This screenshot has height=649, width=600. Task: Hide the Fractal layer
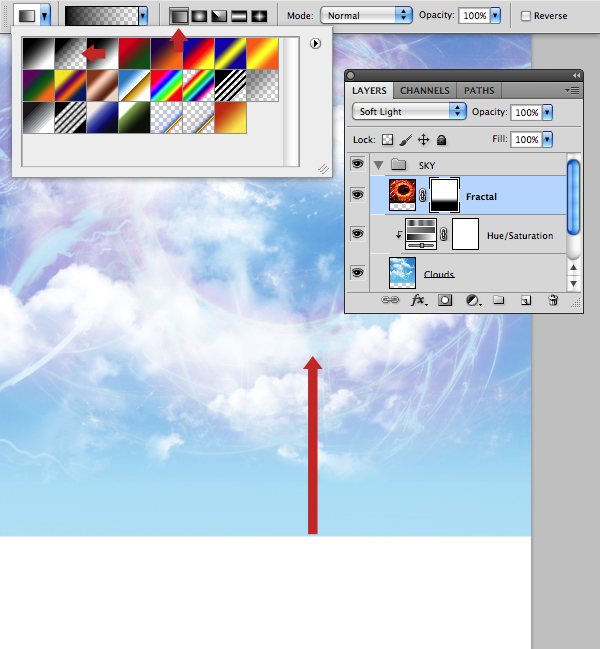358,195
